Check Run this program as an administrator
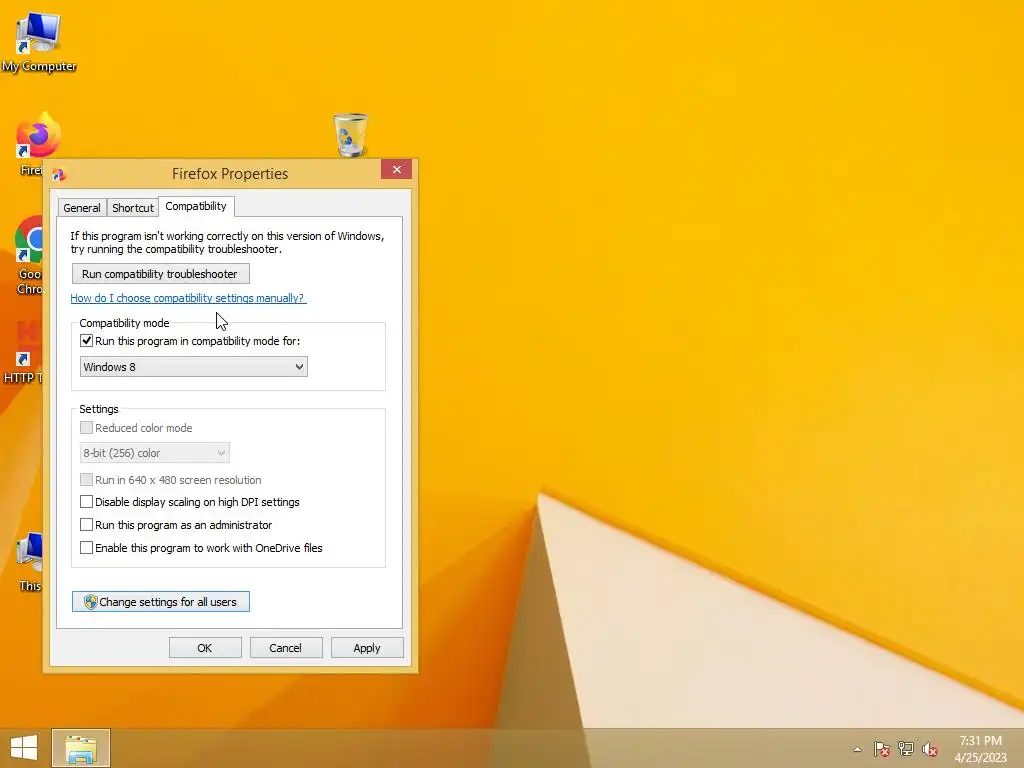The image size is (1024, 768). (x=86, y=524)
